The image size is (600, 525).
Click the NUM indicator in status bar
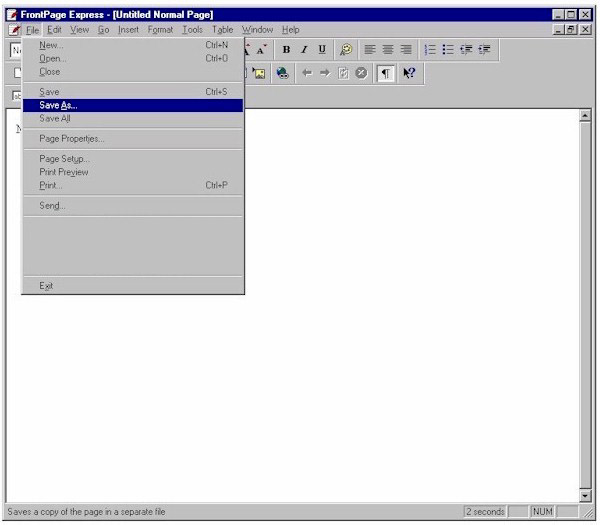click(x=543, y=512)
